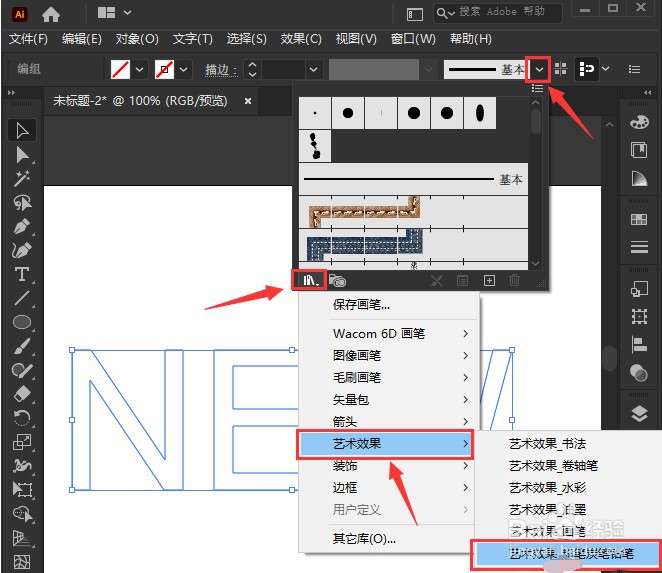This screenshot has height=573, width=662.
Task: Open the Swatches panel icon
Action: tap(639, 219)
